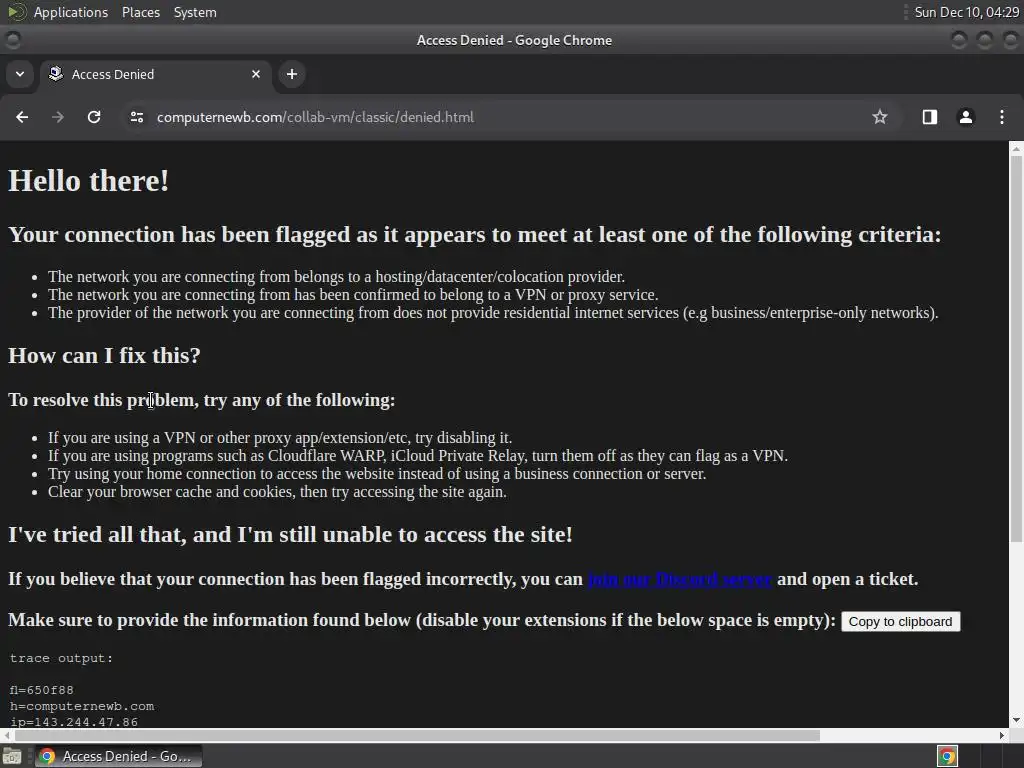Click the 'To resolve this problem' line
This screenshot has width=1024, height=768.
(x=201, y=400)
